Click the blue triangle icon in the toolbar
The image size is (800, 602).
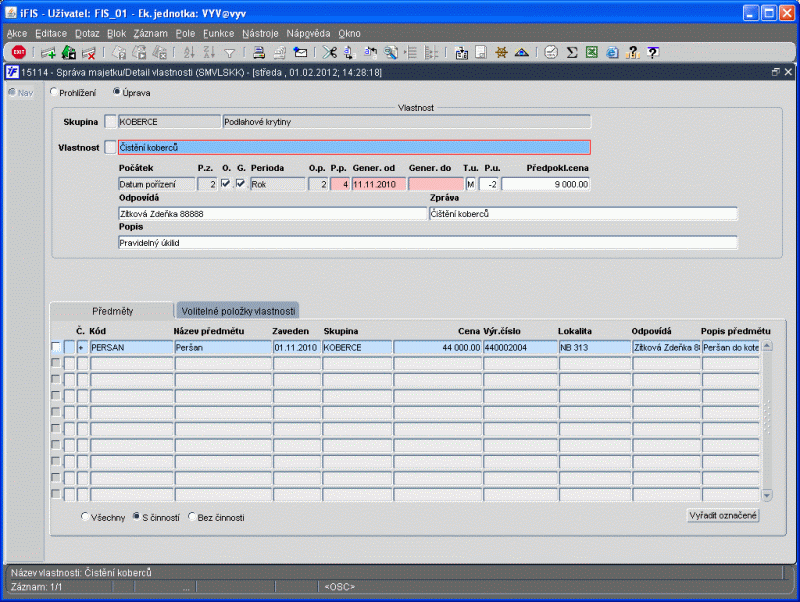click(x=521, y=53)
